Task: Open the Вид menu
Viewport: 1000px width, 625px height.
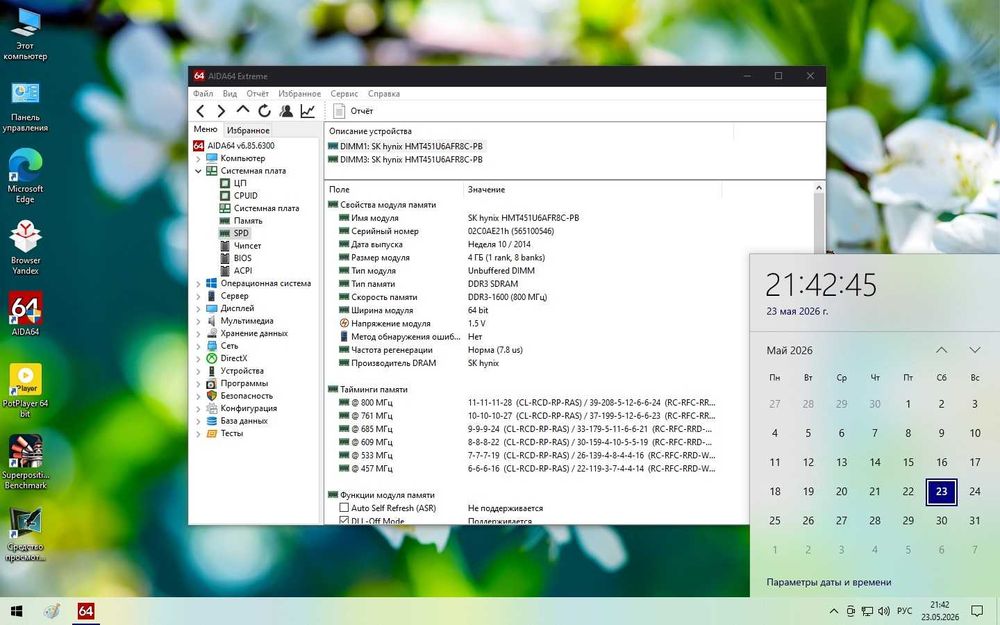Action: pos(230,93)
